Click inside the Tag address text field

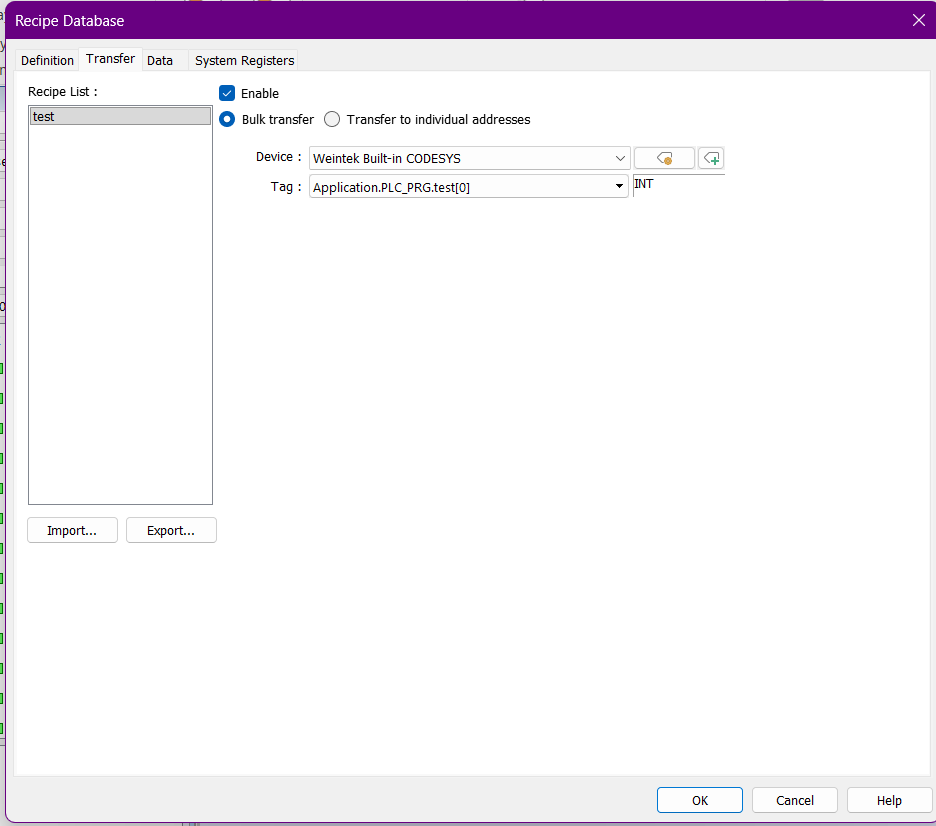460,186
